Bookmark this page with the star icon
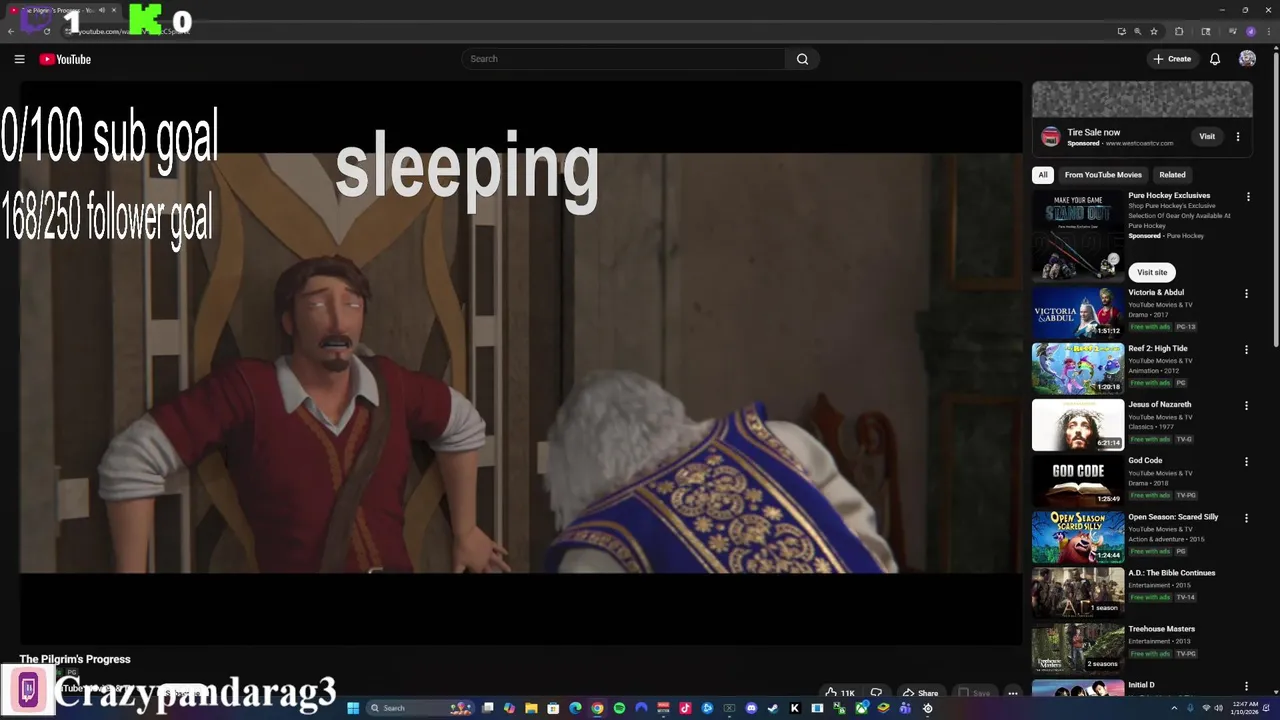This screenshot has height=720, width=1280. click(x=1154, y=31)
